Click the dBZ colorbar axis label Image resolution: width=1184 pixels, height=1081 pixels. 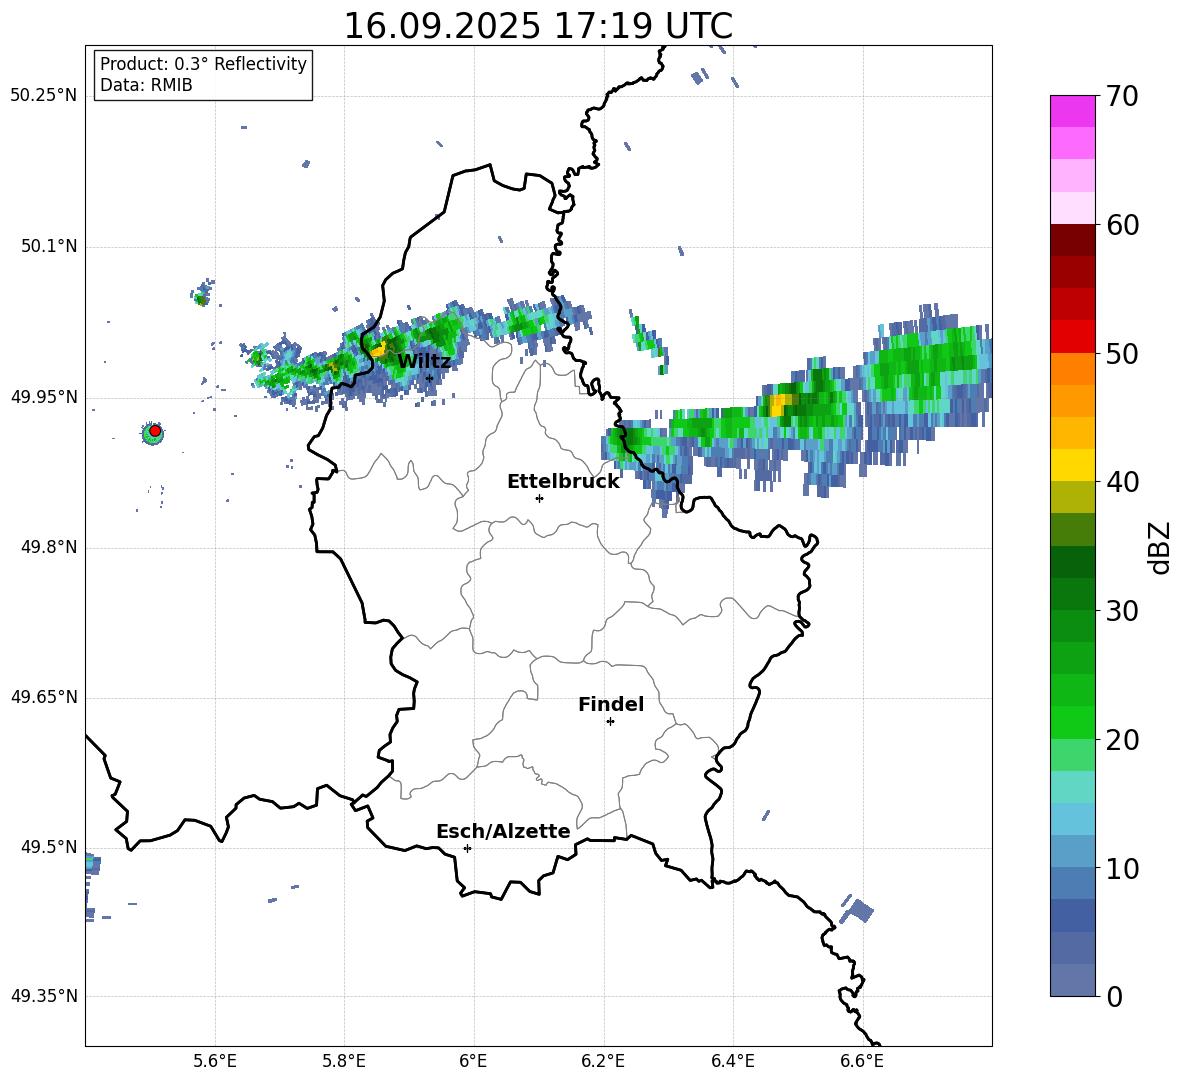1159,547
